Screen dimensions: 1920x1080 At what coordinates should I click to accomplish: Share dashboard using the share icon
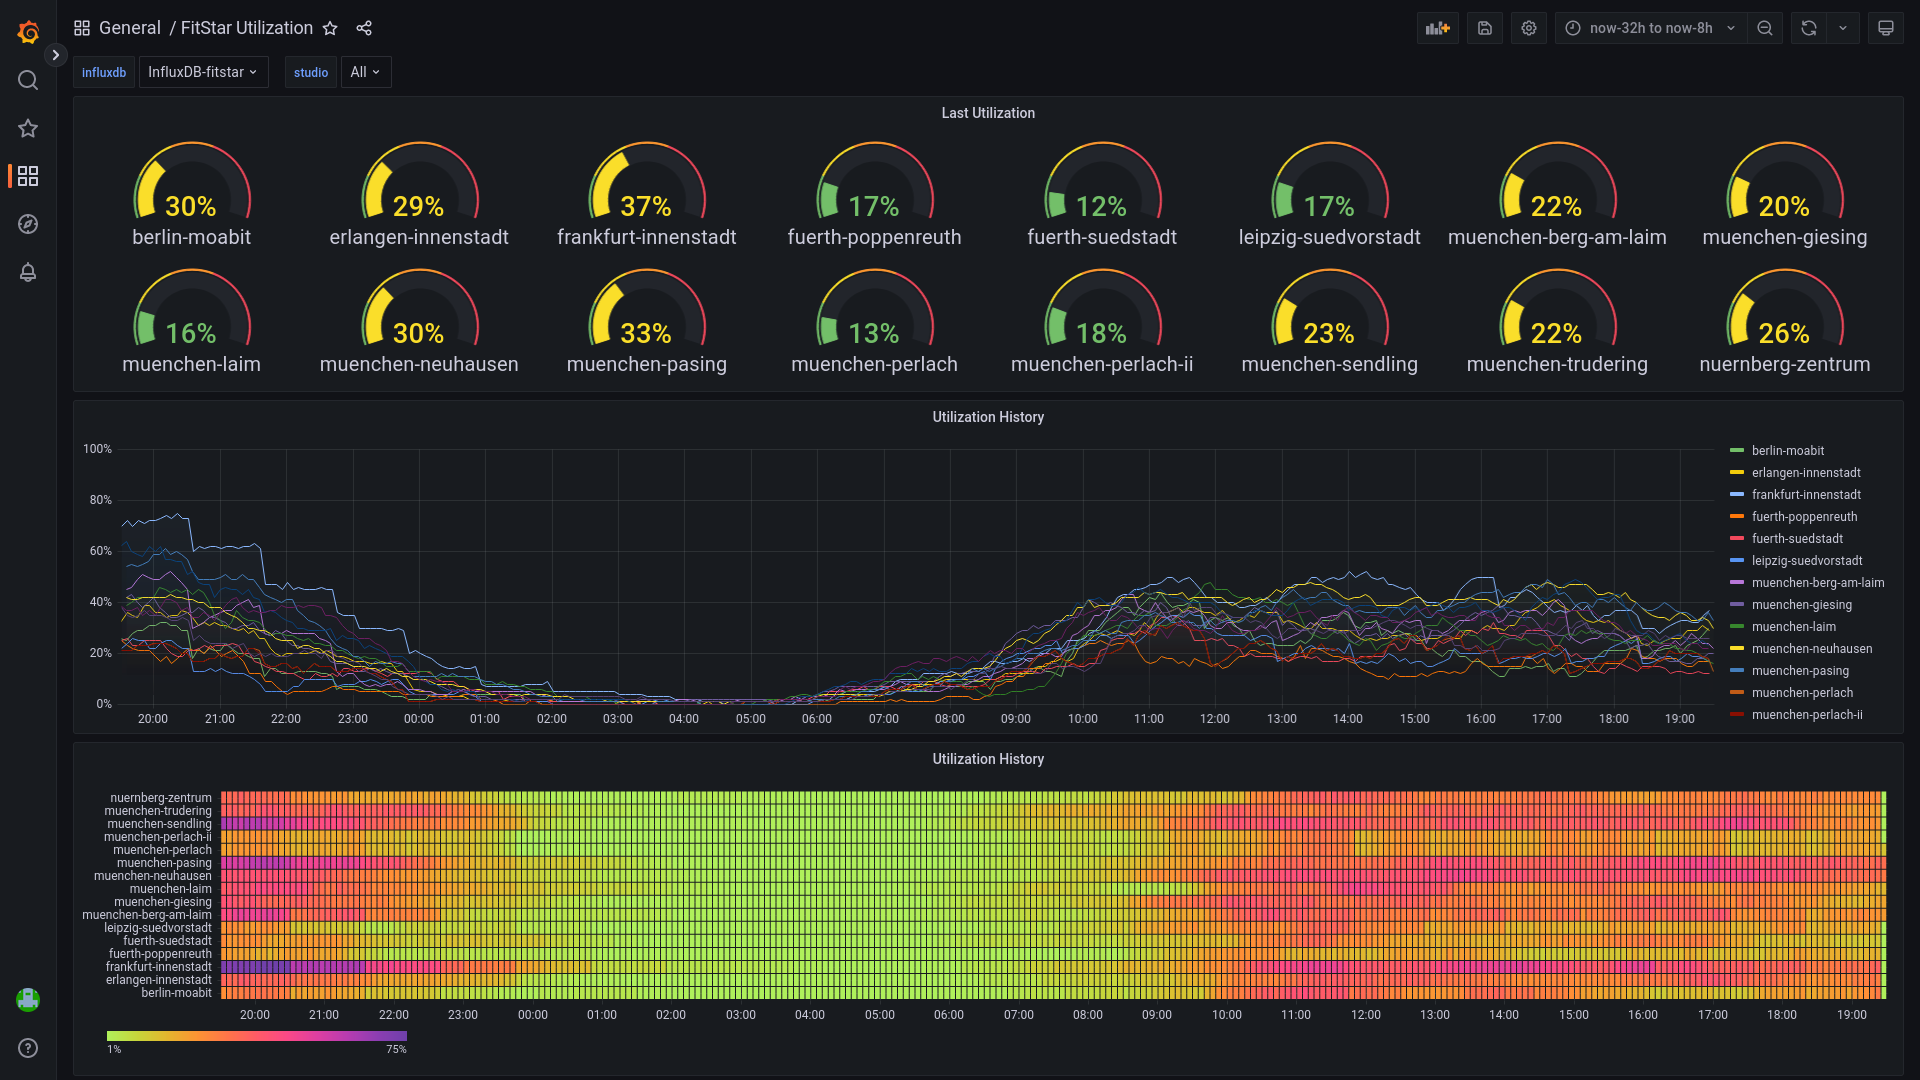click(x=364, y=28)
